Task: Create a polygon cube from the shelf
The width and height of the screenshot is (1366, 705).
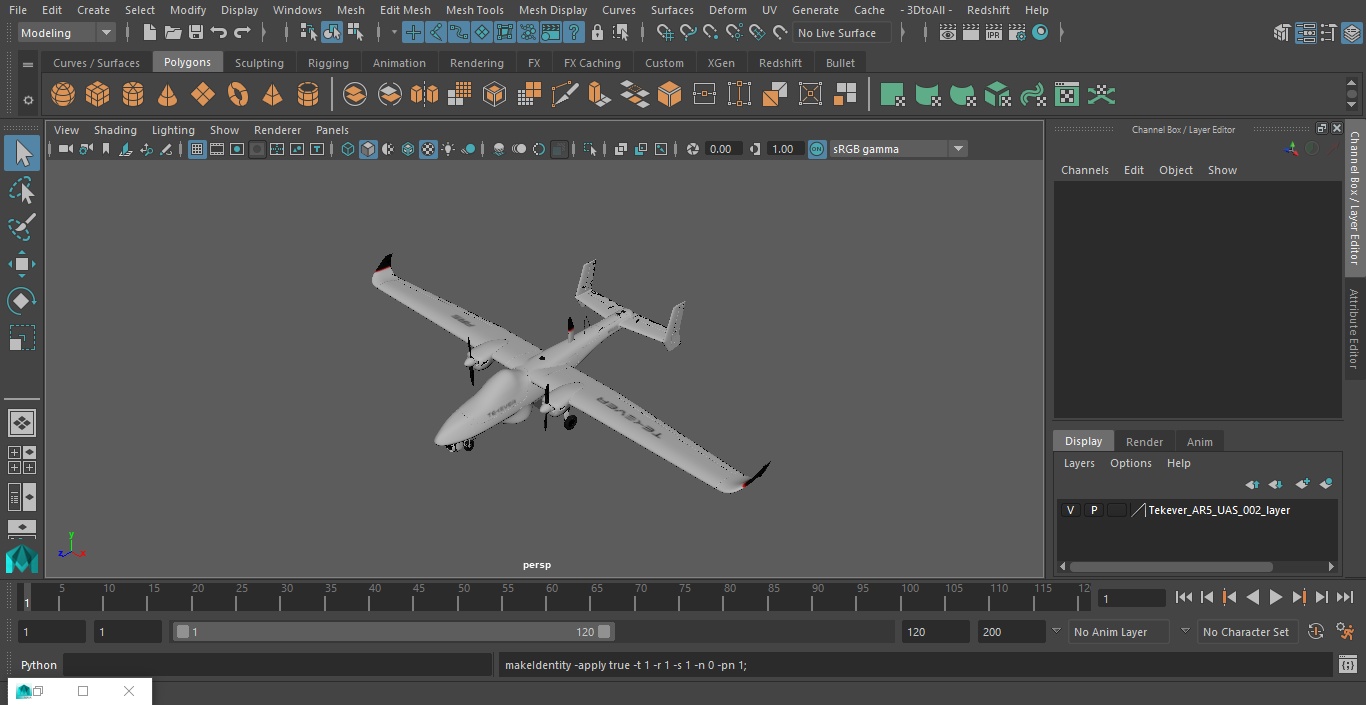Action: [x=98, y=95]
